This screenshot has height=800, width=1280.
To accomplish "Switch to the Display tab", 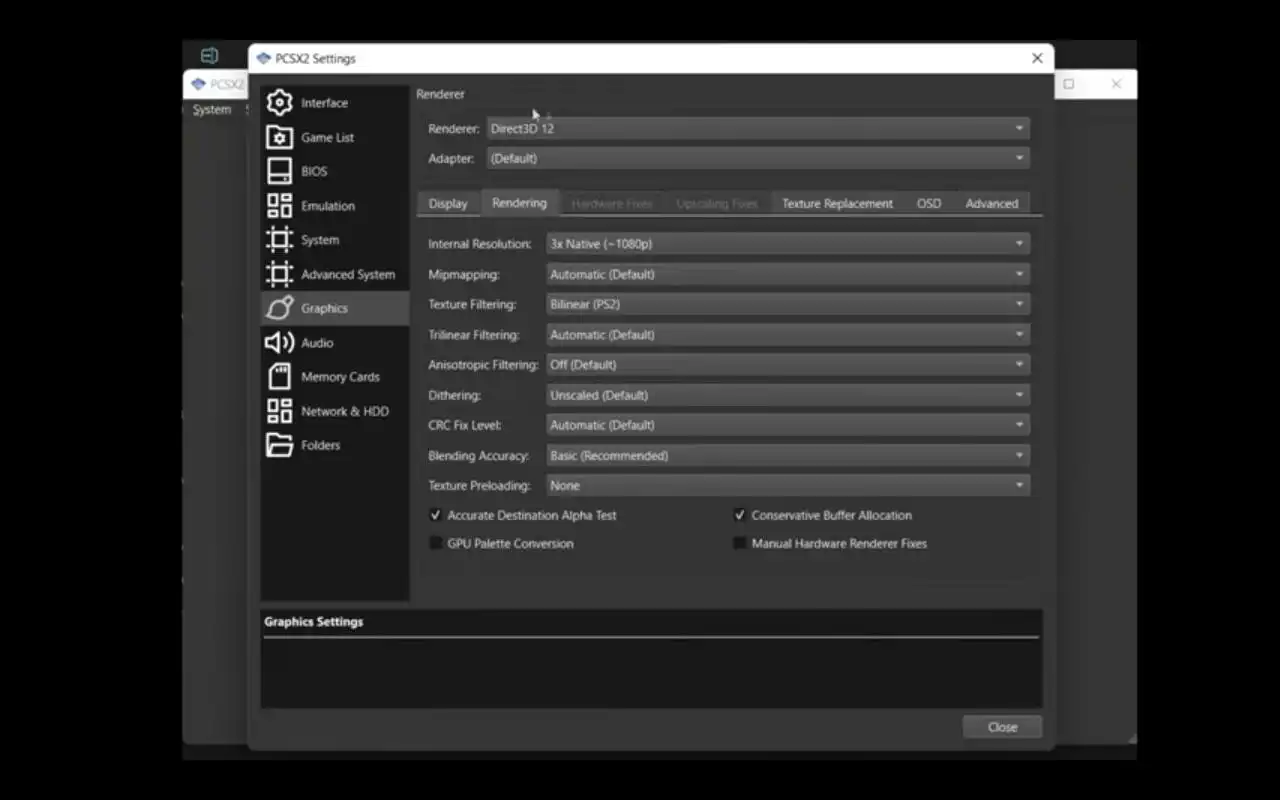I will pos(448,203).
